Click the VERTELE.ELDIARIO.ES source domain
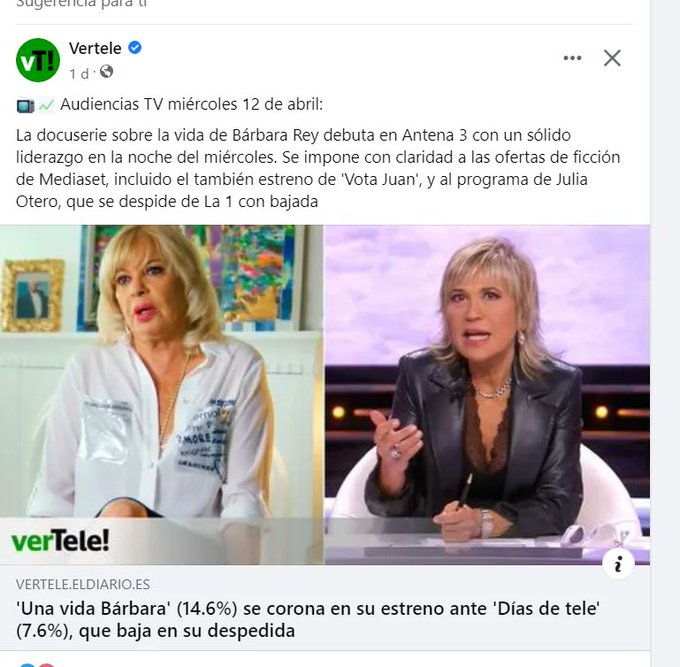The height and width of the screenshot is (667, 680). point(83,585)
